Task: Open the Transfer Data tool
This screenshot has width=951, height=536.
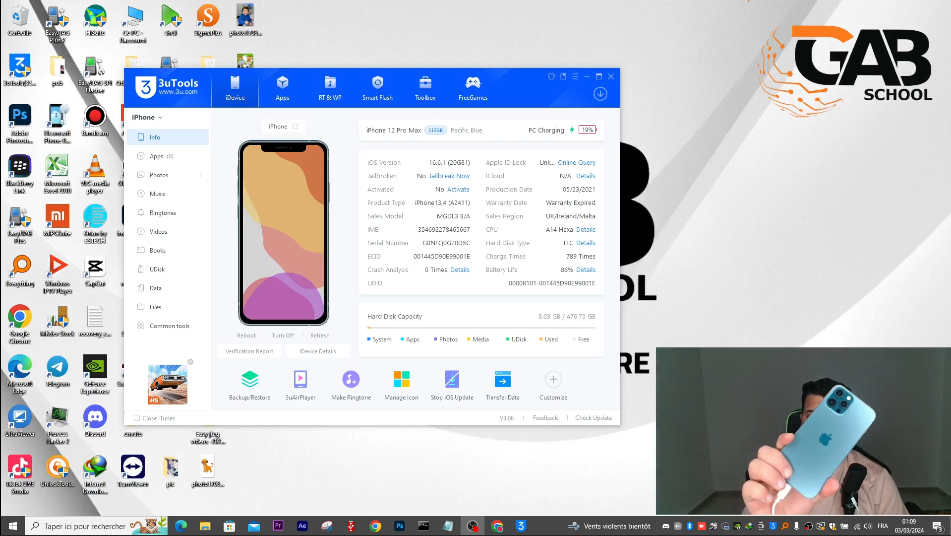Action: 502,385
